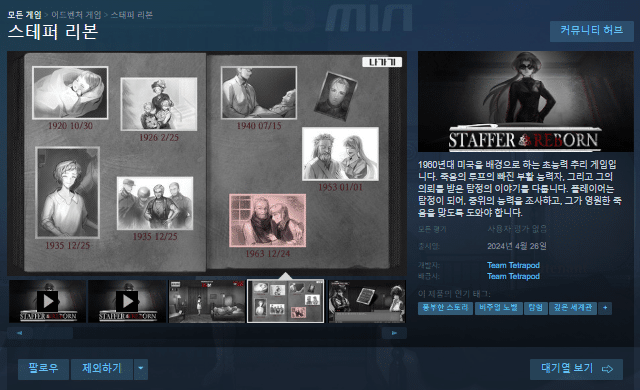The image size is (640, 390).
Task: Click the right arrow of thumbnail scroller
Action: (x=394, y=333)
